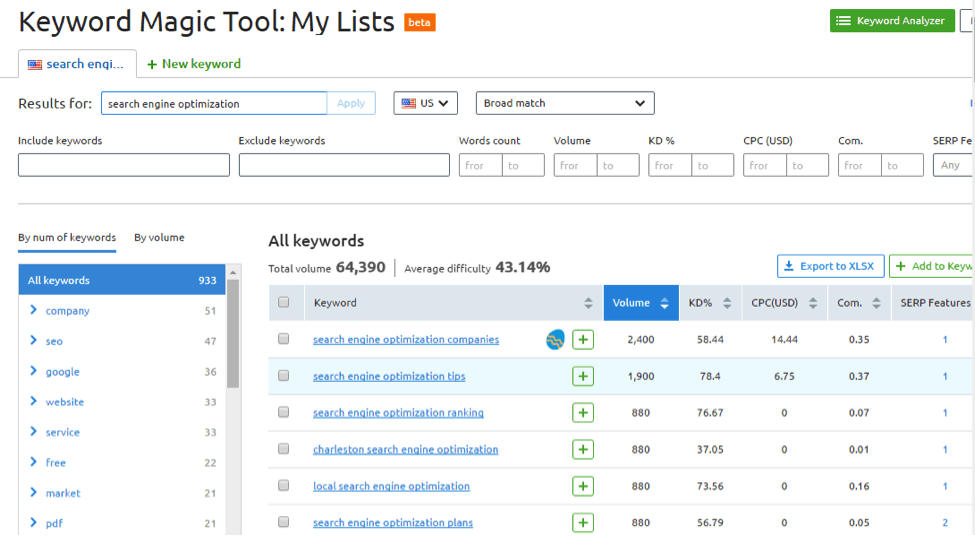Click the Include keywords input field
Viewport: 975px width, 536px height.
tap(124, 165)
